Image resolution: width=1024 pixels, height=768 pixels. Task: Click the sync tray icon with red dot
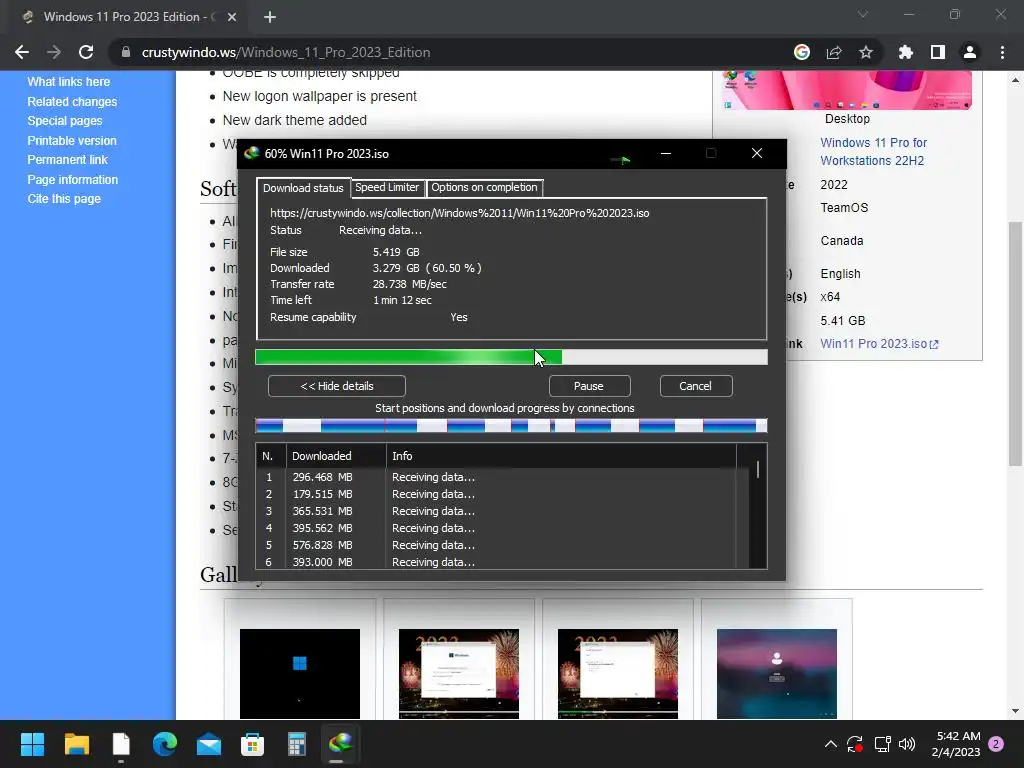[x=855, y=744]
